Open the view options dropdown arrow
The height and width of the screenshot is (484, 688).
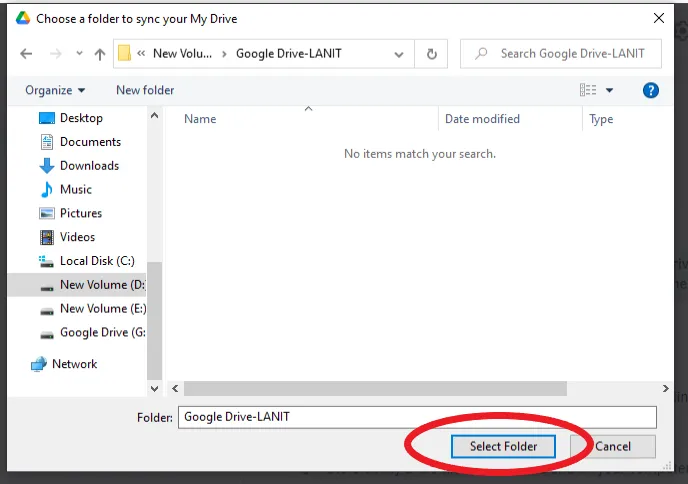click(610, 90)
